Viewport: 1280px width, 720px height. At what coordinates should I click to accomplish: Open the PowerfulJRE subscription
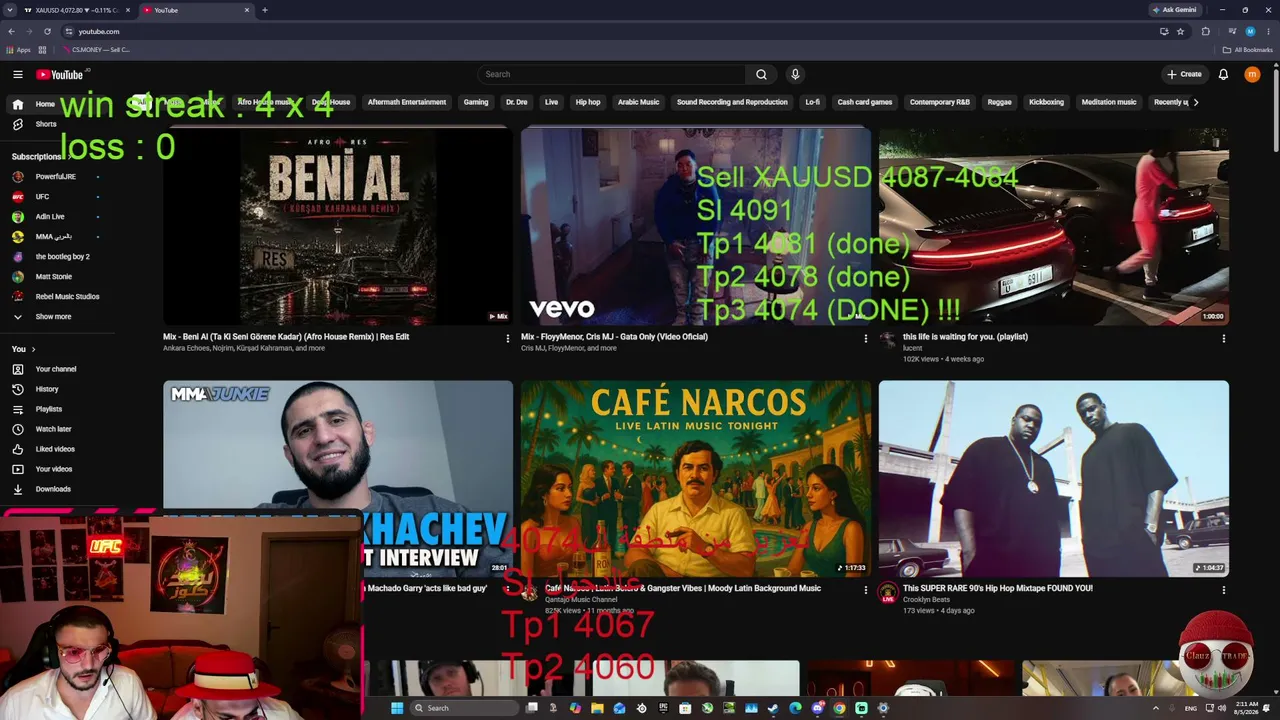[x=56, y=176]
